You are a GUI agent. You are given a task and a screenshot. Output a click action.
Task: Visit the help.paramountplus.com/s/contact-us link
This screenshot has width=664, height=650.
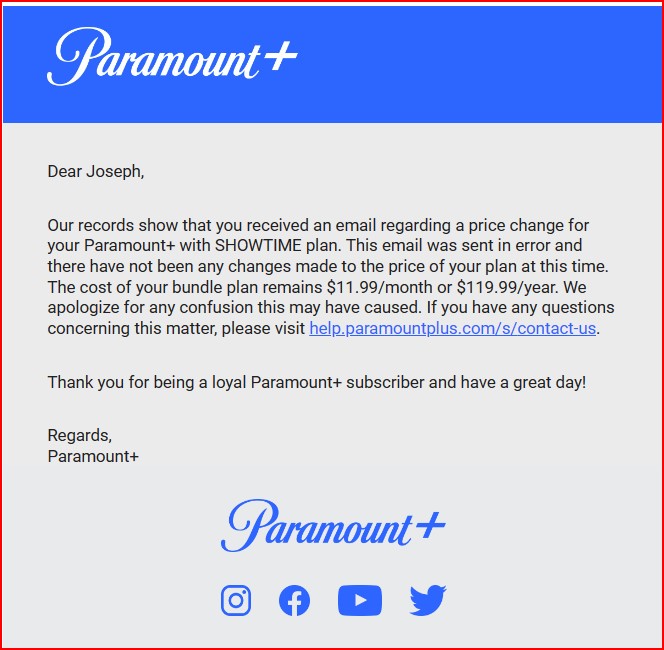point(452,328)
